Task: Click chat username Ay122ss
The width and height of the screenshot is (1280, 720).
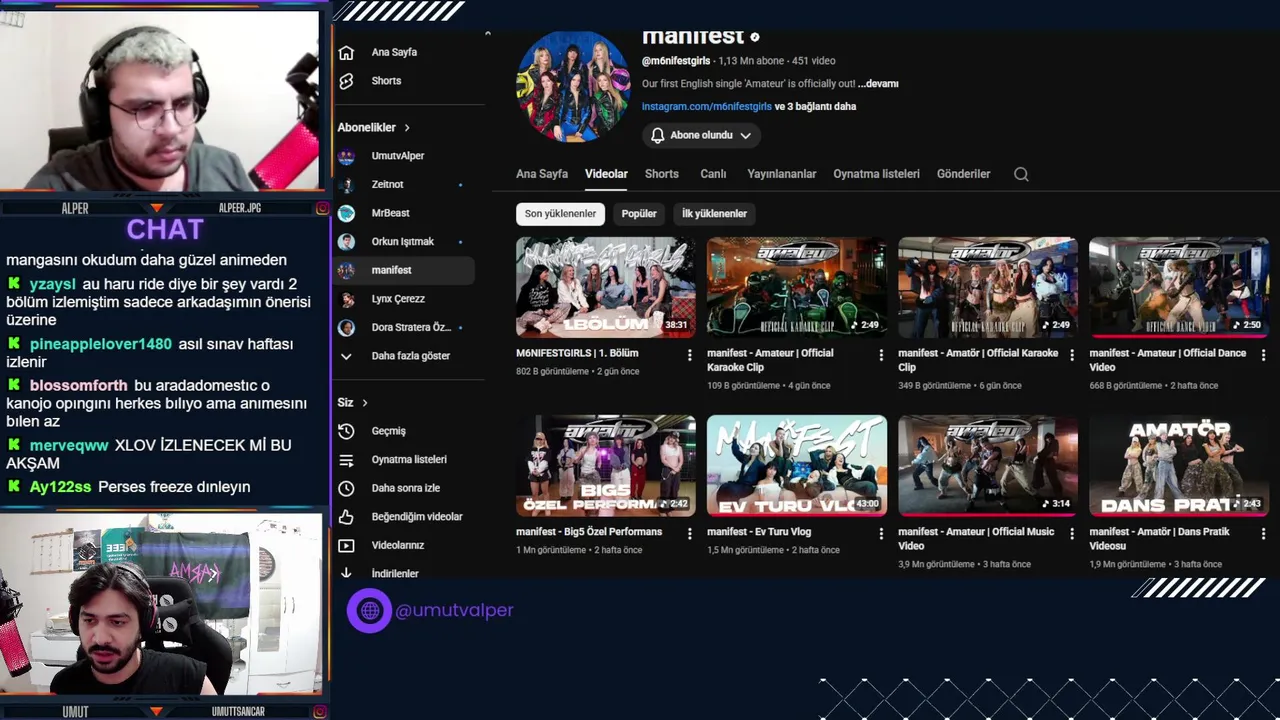Action: [x=60, y=487]
